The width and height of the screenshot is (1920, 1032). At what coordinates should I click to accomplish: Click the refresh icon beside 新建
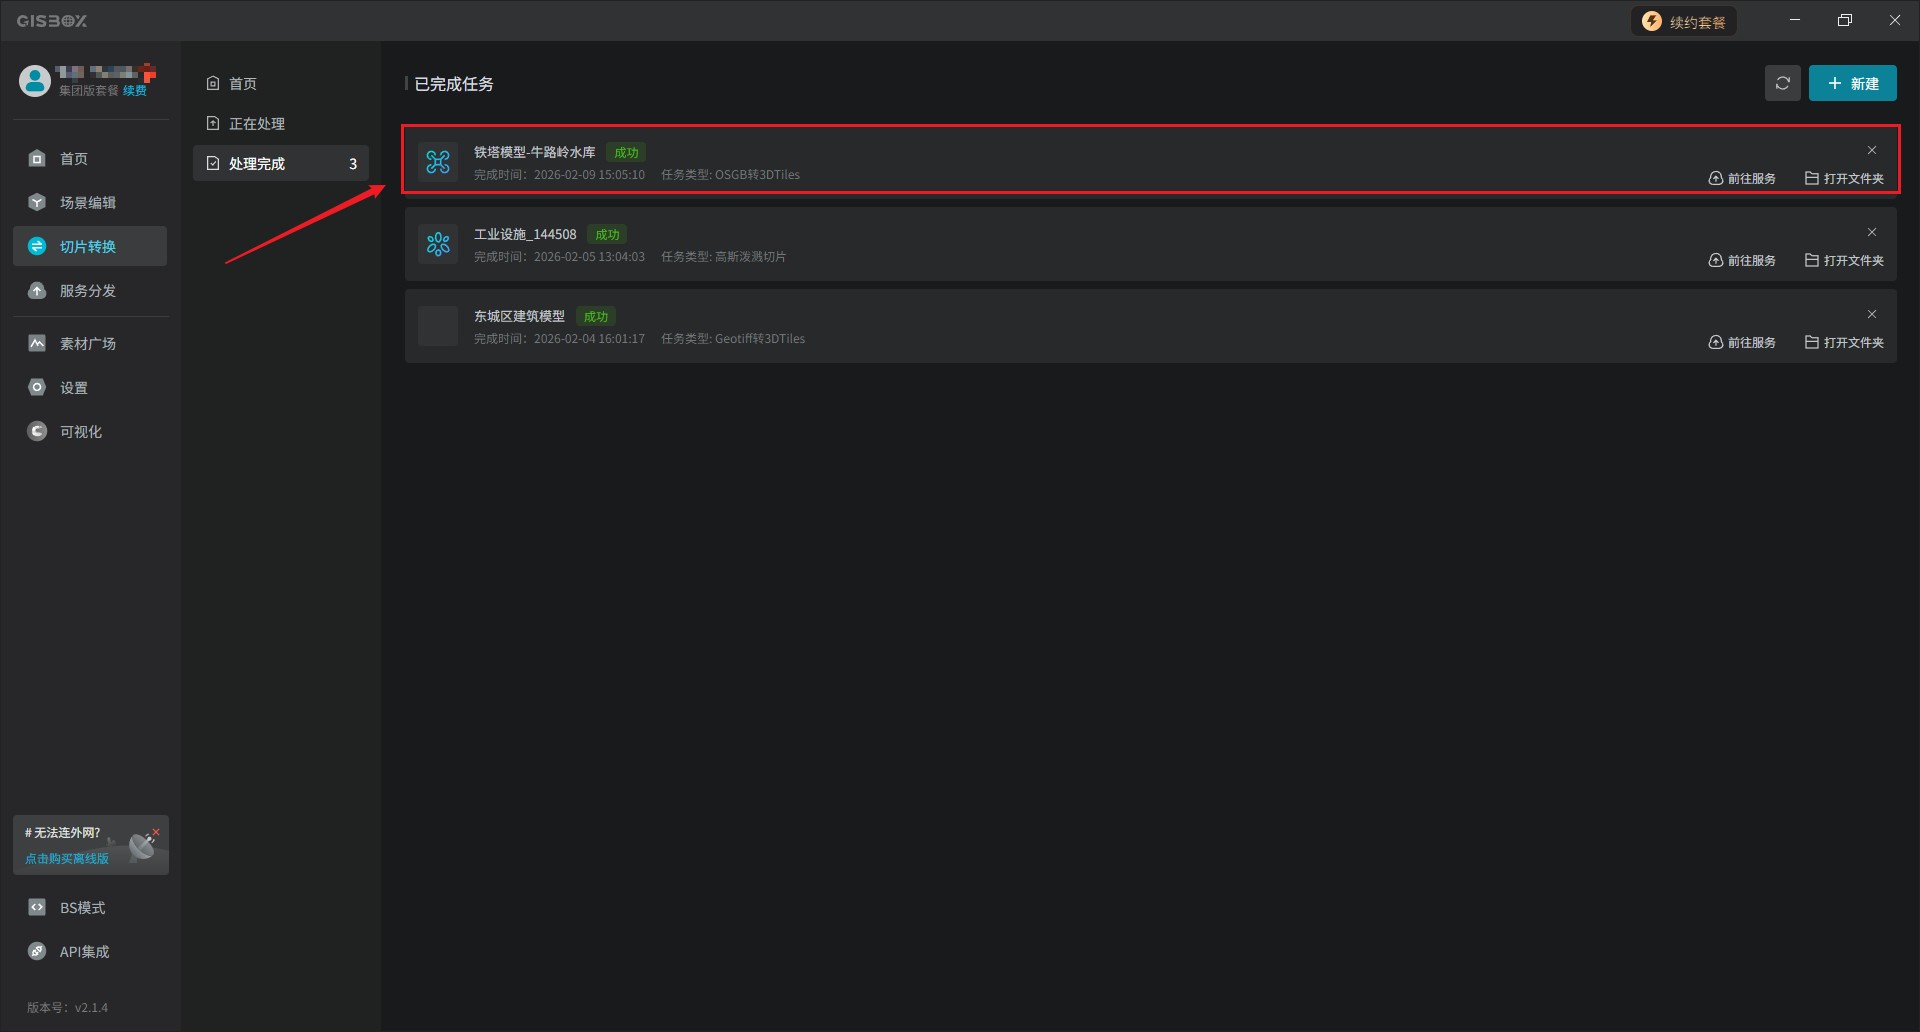(1782, 83)
